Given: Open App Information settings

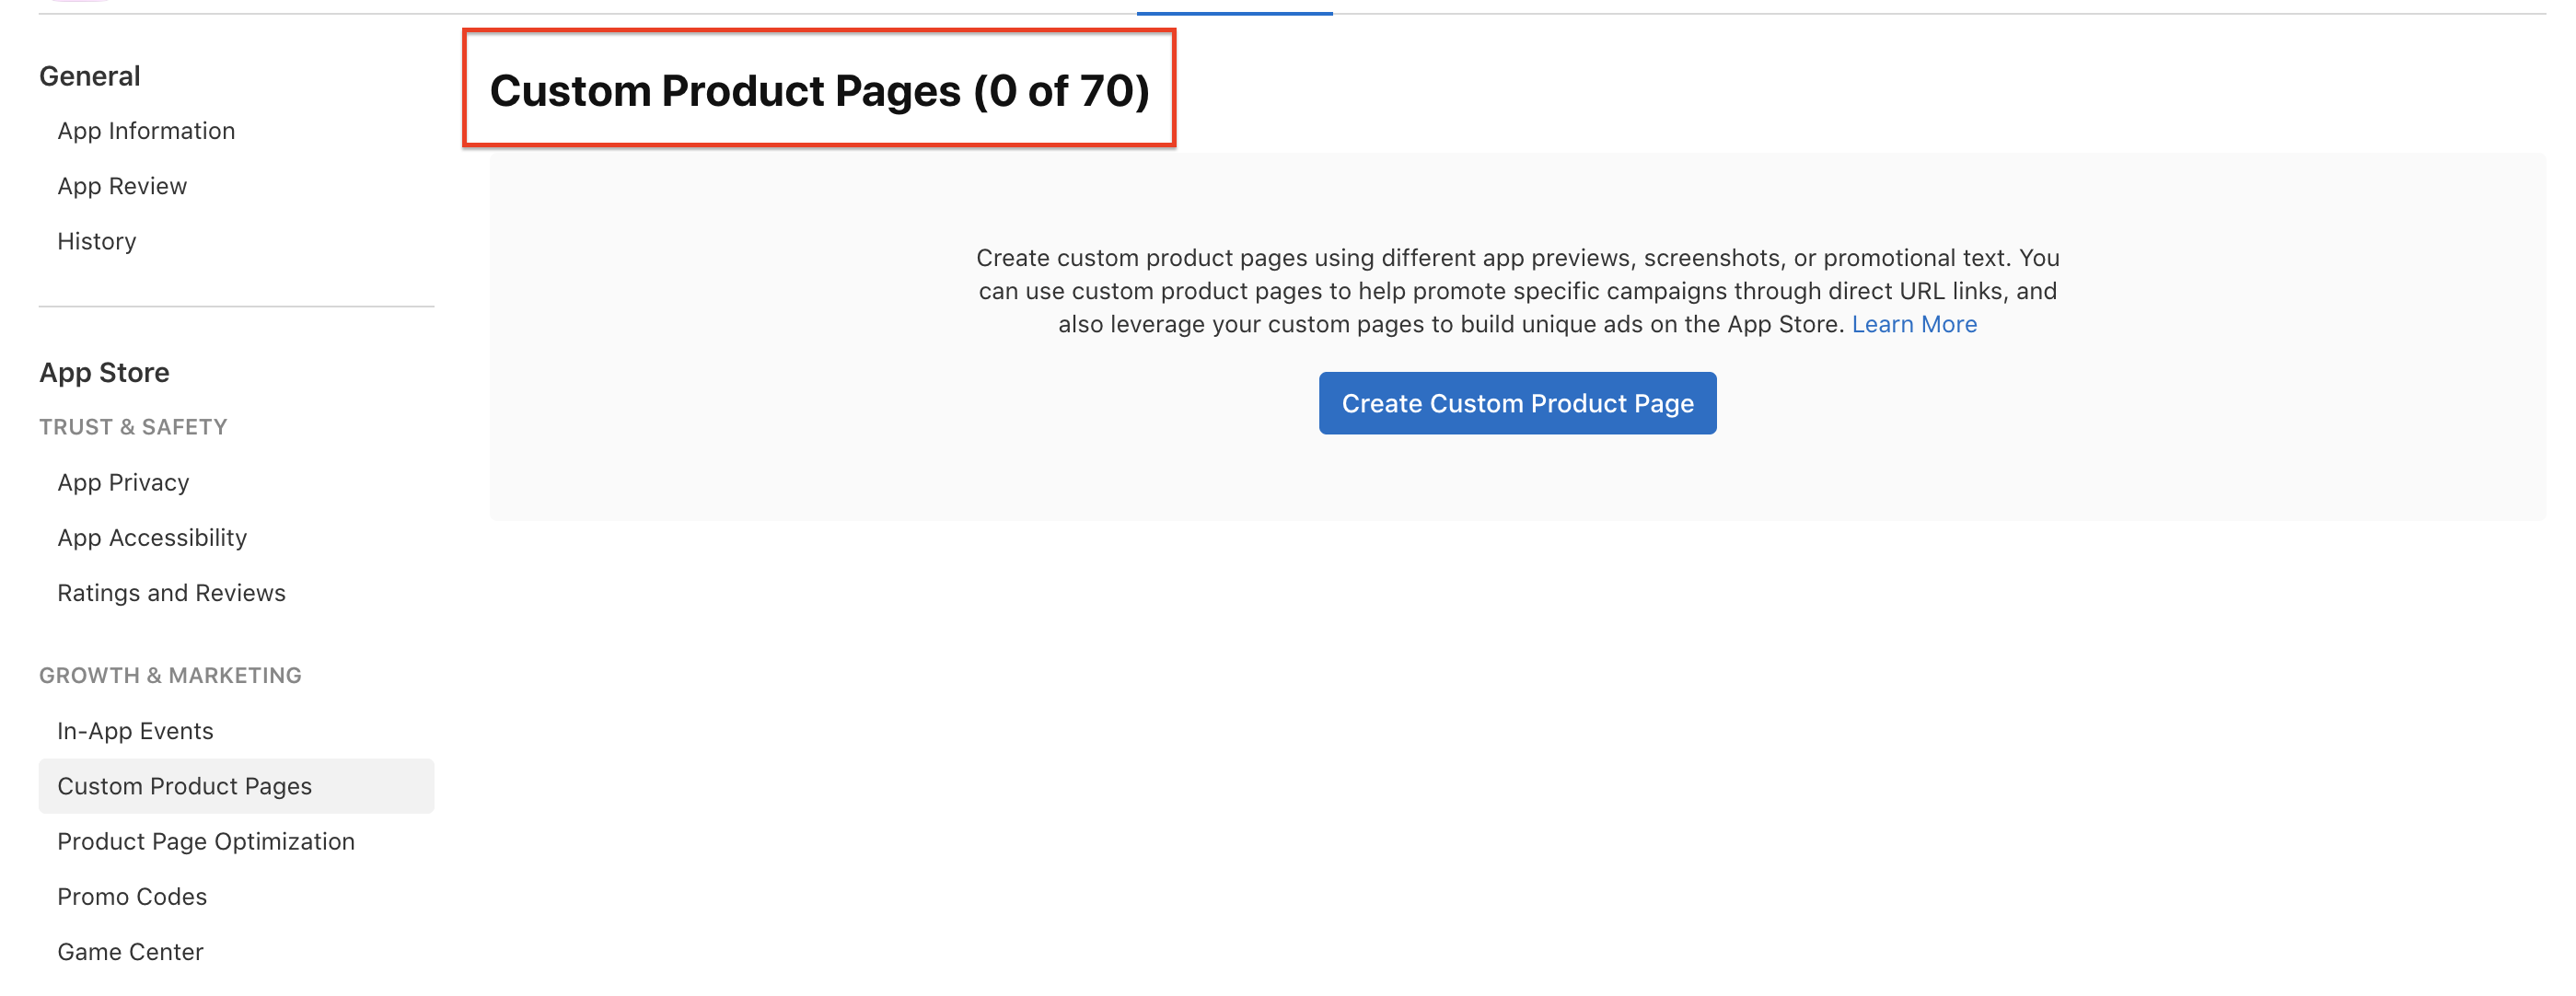Looking at the screenshot, I should coord(146,130).
